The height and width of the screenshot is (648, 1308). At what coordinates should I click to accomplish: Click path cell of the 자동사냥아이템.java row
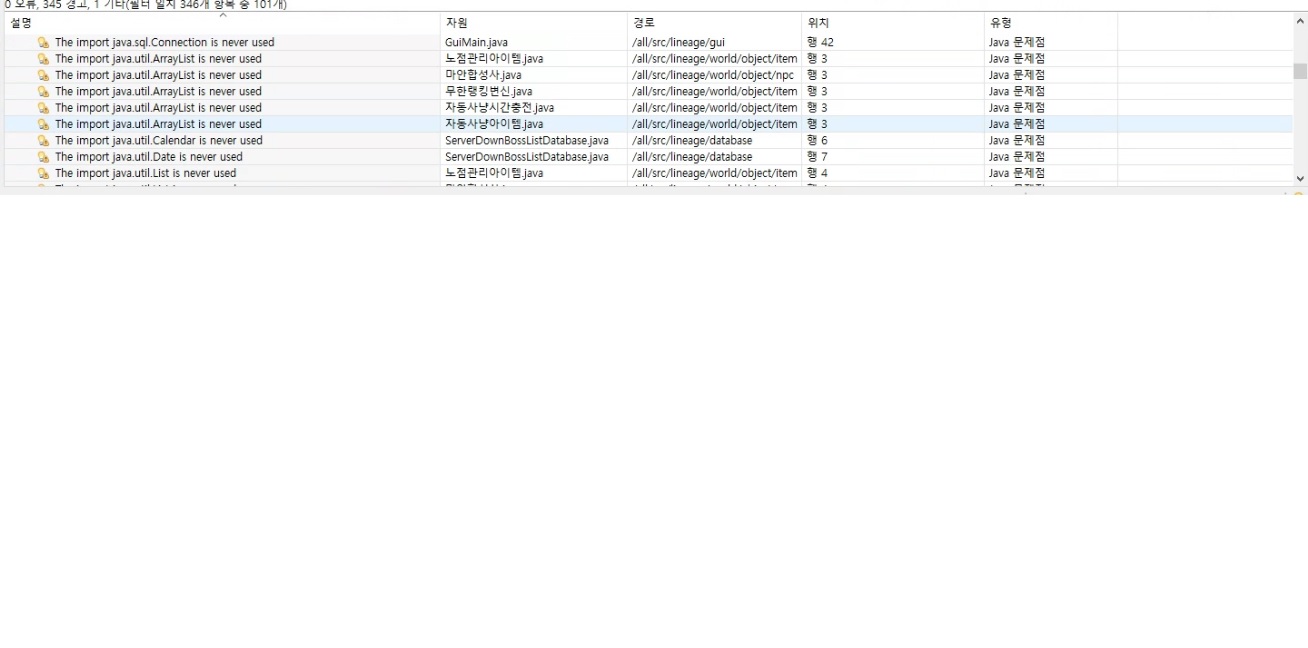point(714,124)
